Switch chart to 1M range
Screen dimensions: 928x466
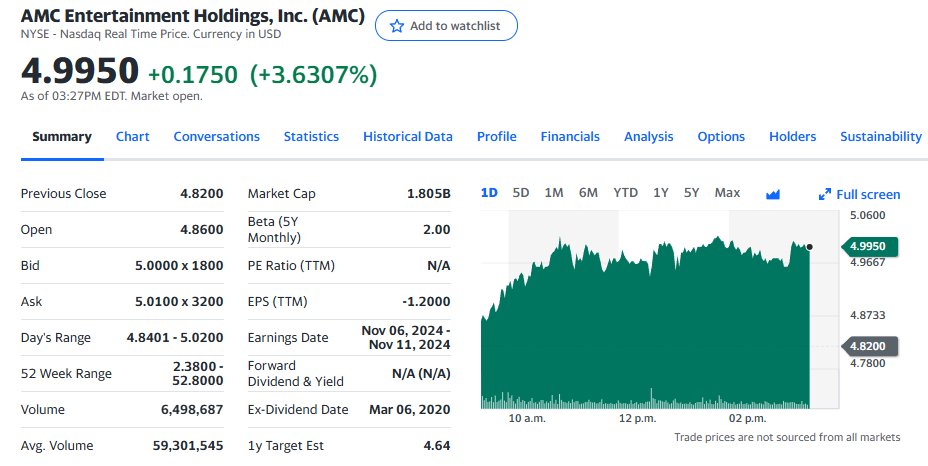[554, 193]
